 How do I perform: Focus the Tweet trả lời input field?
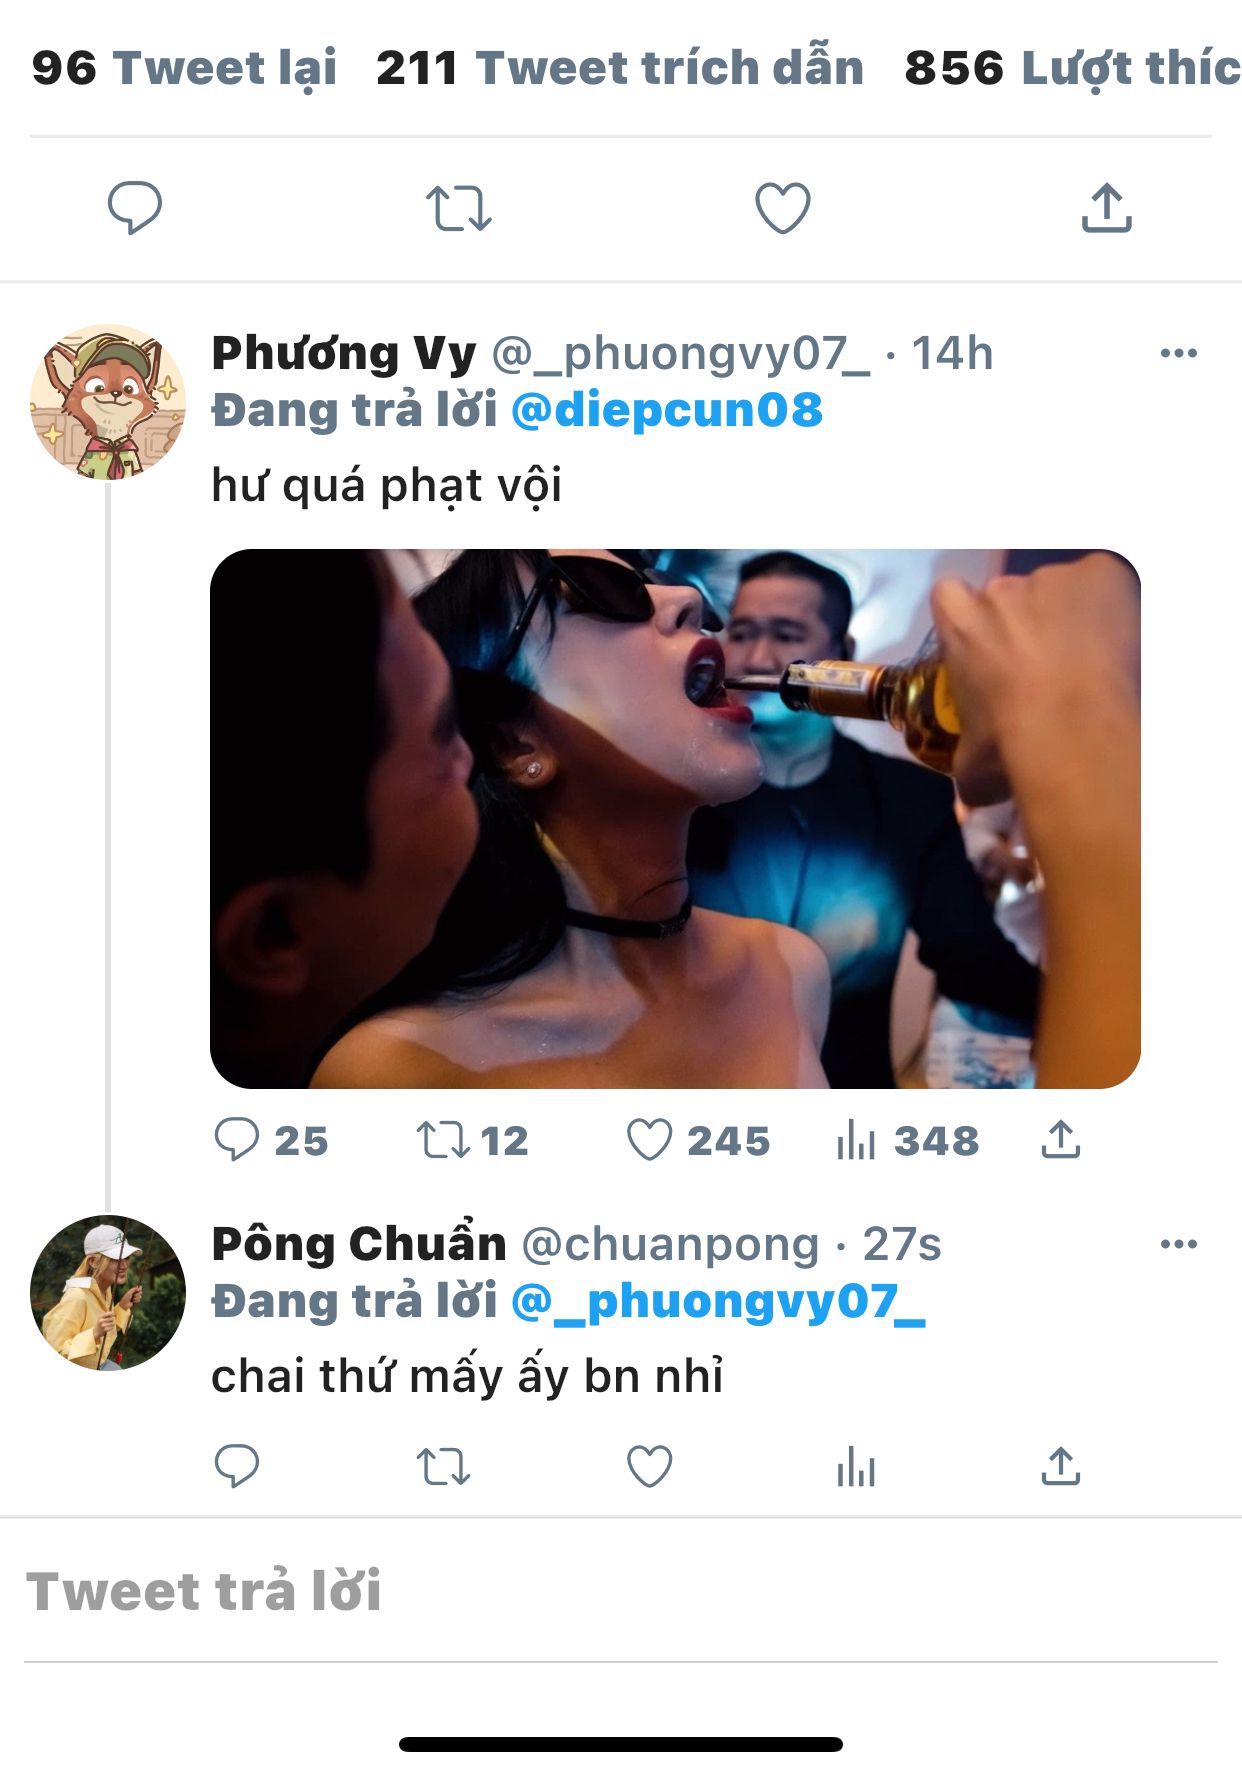[x=620, y=1591]
